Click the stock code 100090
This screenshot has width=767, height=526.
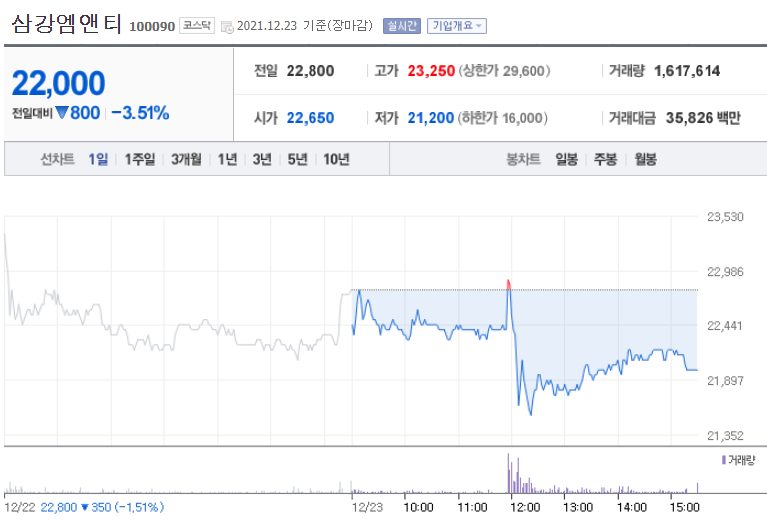point(152,26)
